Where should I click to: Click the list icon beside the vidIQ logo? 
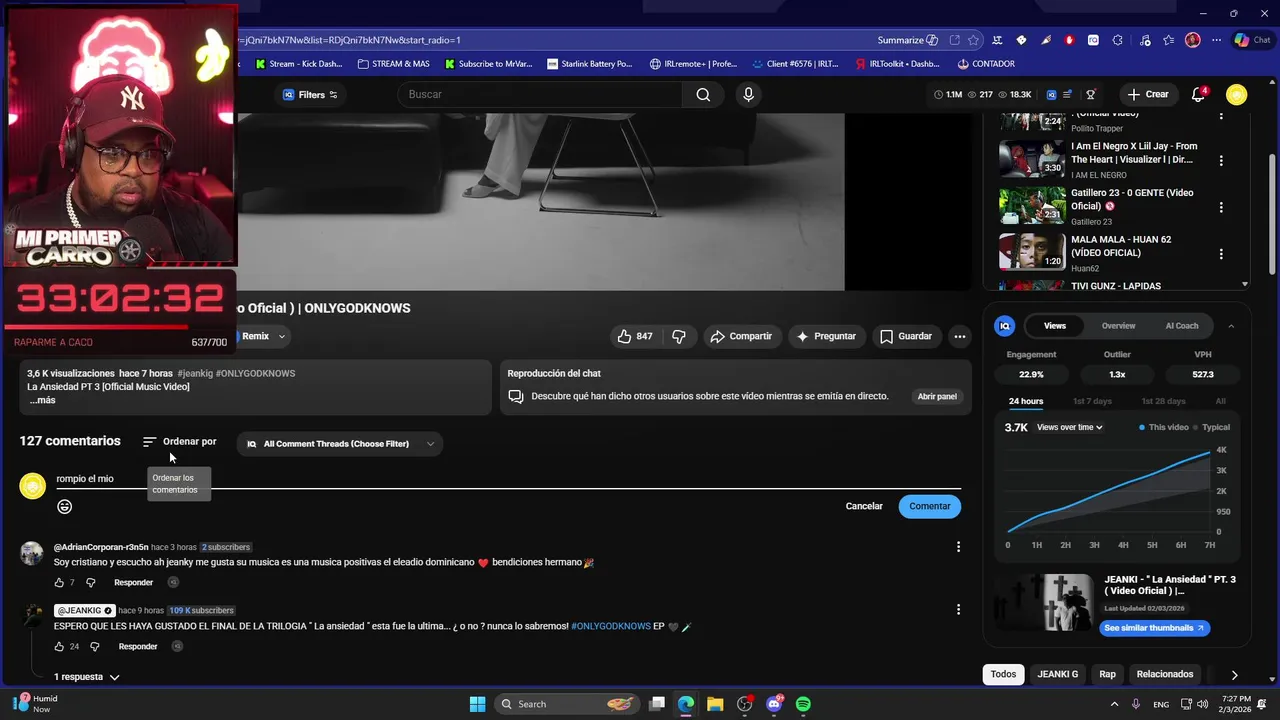(x=1068, y=95)
